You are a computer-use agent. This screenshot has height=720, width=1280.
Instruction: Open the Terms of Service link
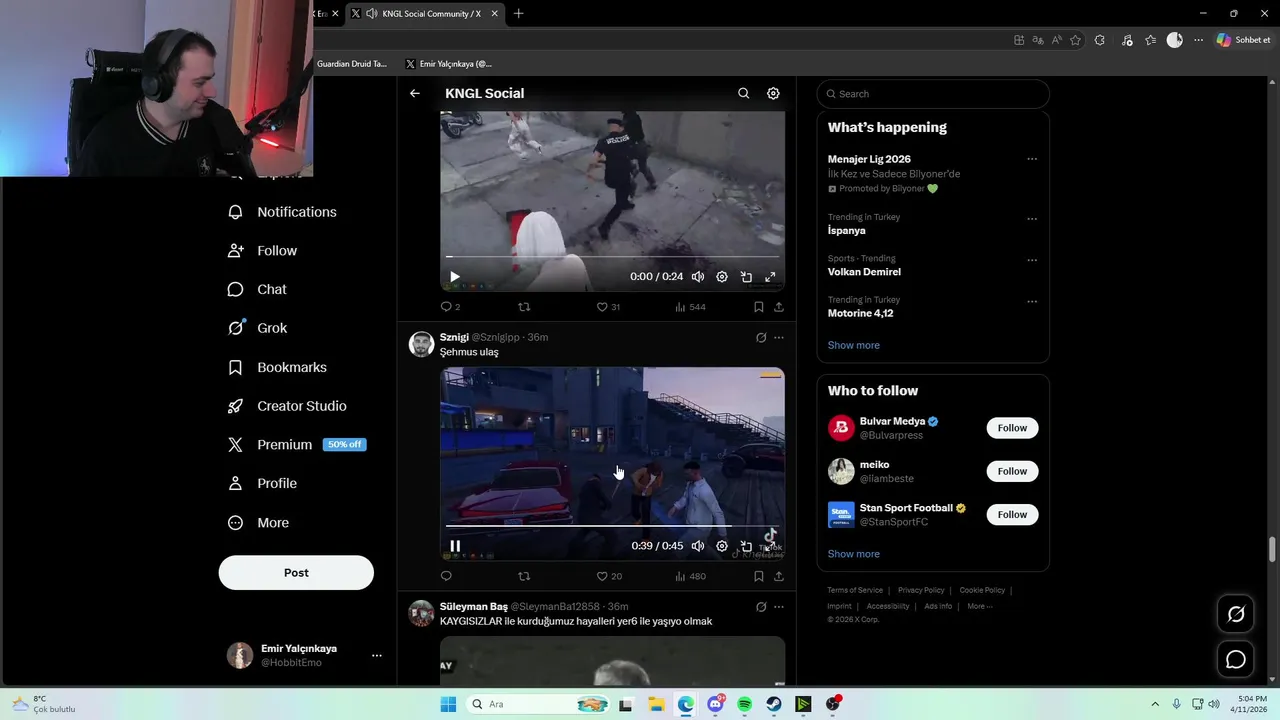coord(855,590)
